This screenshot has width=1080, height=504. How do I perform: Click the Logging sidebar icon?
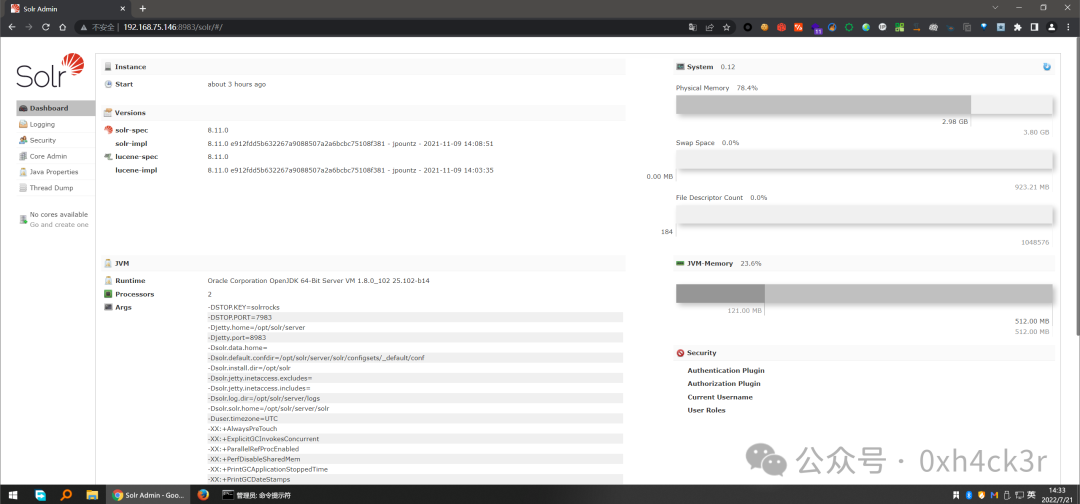23,125
